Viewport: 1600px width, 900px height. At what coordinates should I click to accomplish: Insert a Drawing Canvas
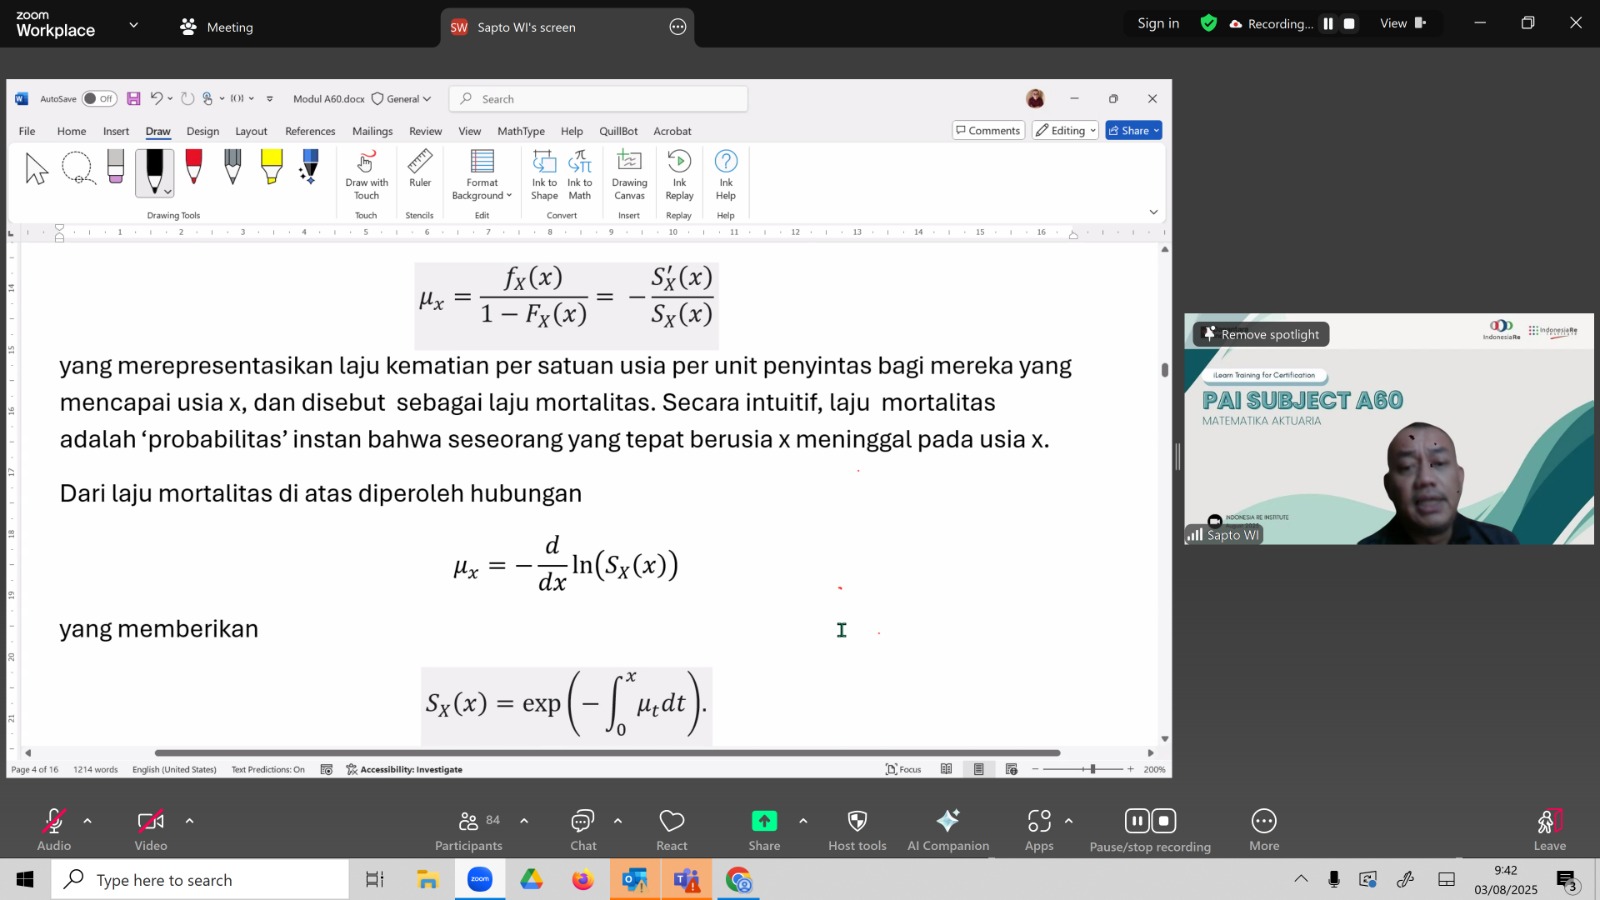pyautogui.click(x=629, y=174)
